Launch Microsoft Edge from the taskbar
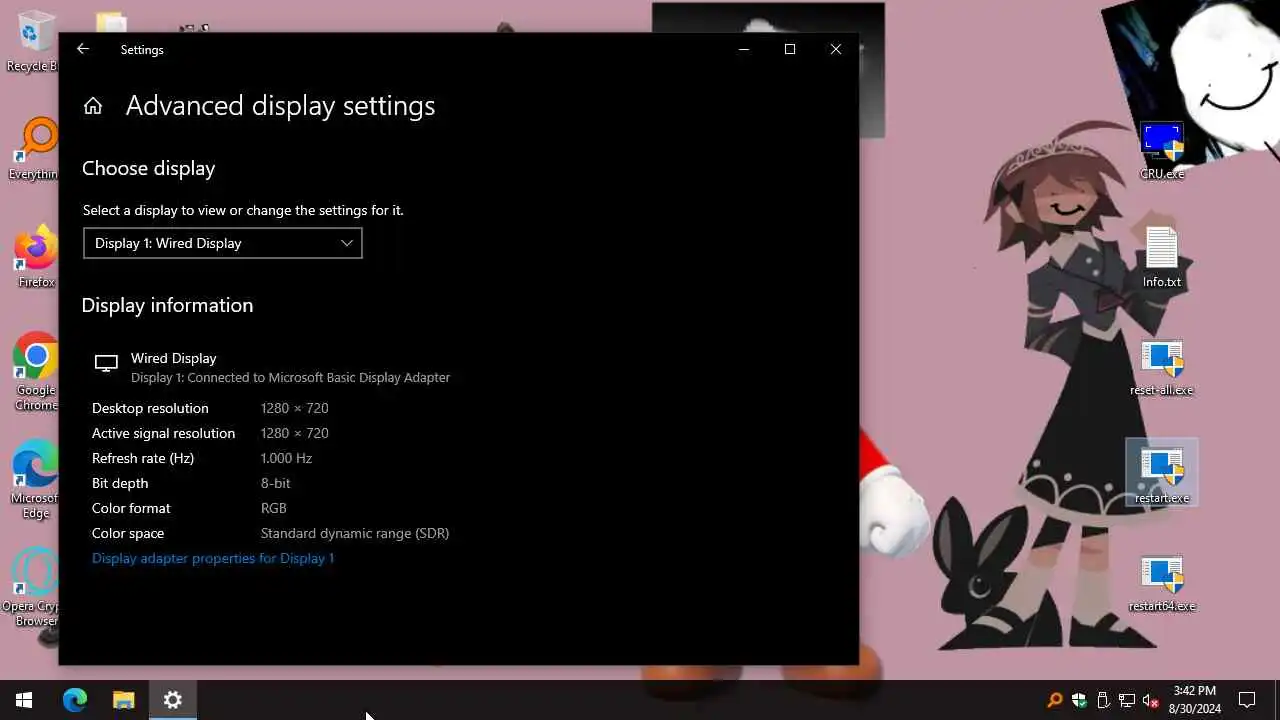The height and width of the screenshot is (720, 1280). (75, 700)
